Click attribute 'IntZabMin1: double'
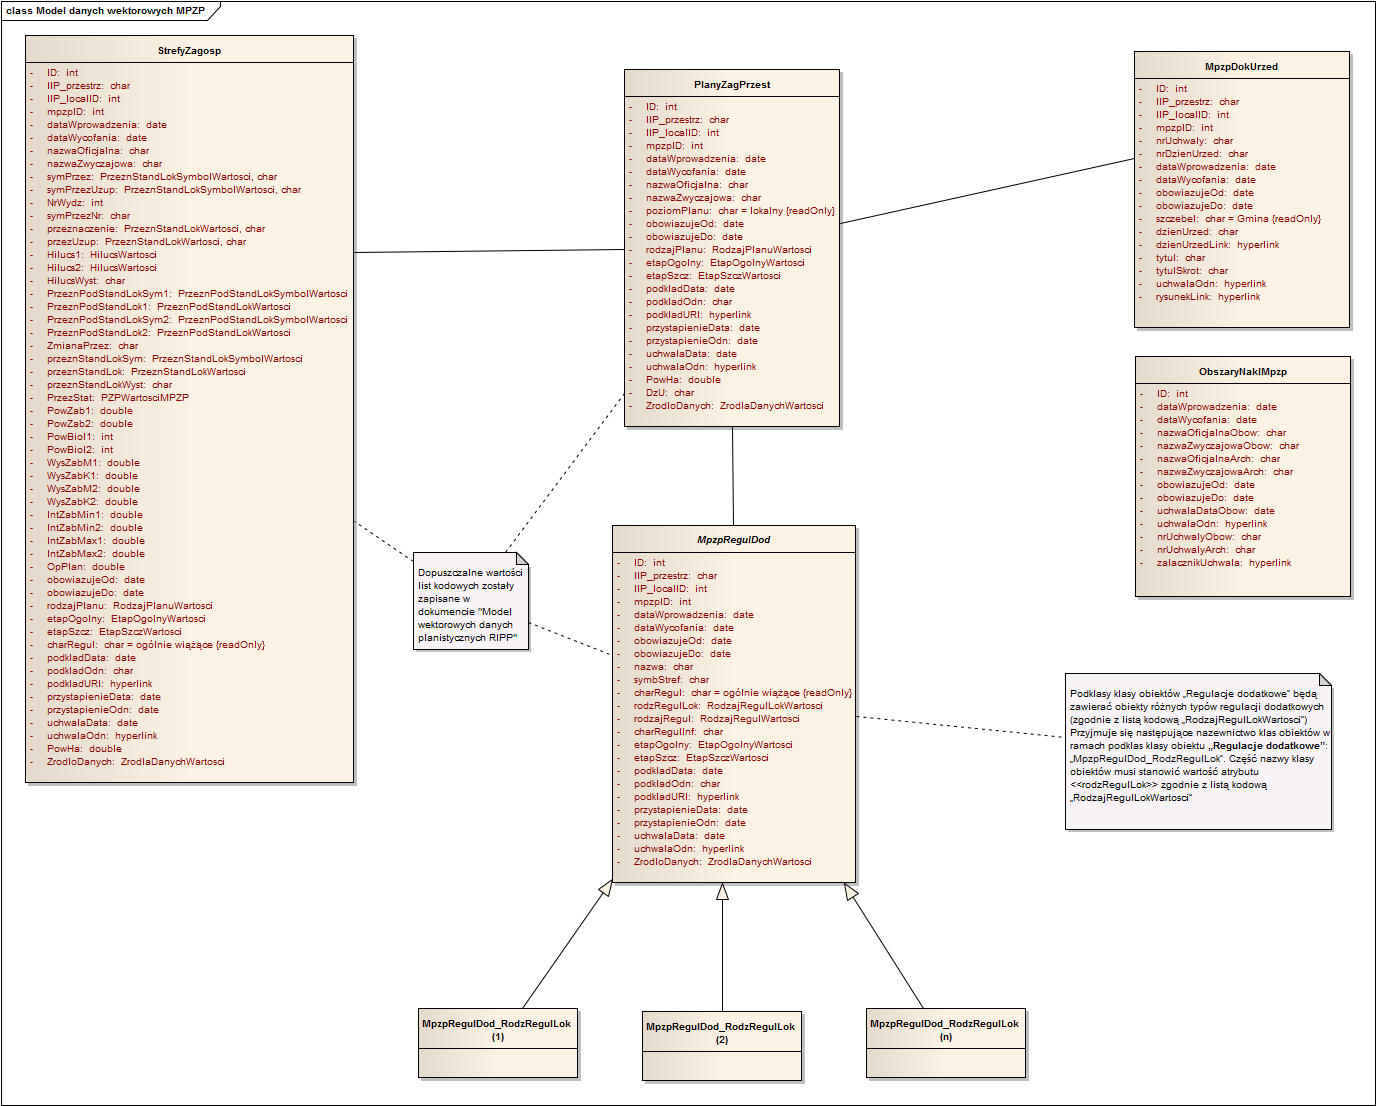The width and height of the screenshot is (1376, 1106). pyautogui.click(x=95, y=515)
